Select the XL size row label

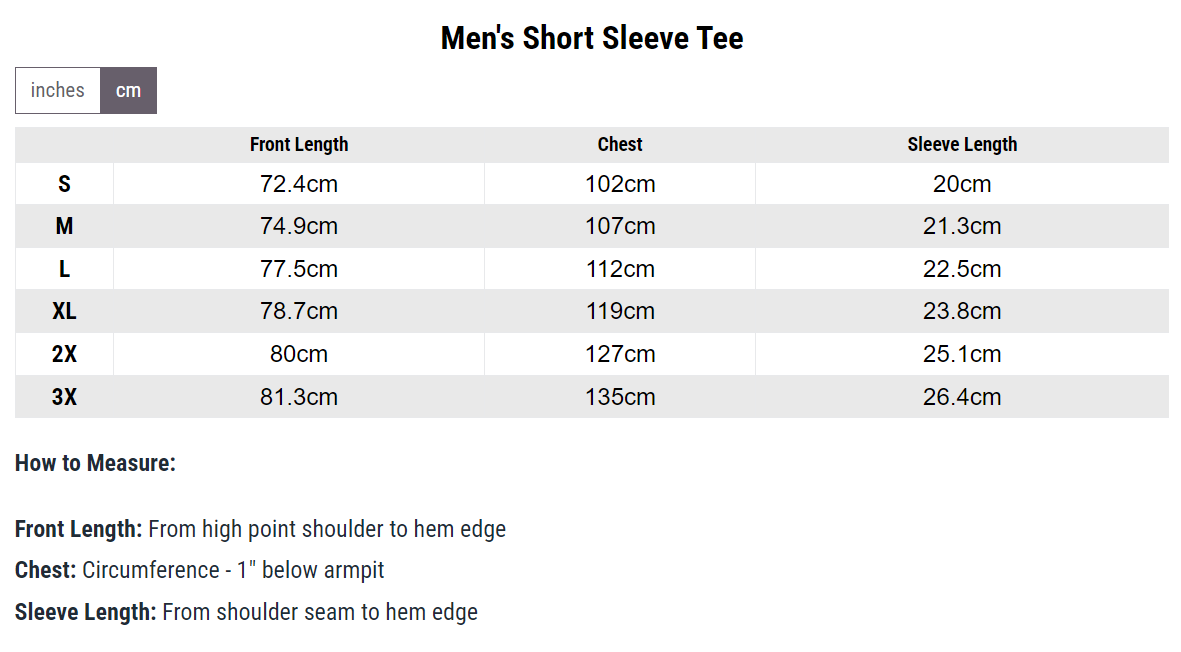[x=65, y=311]
